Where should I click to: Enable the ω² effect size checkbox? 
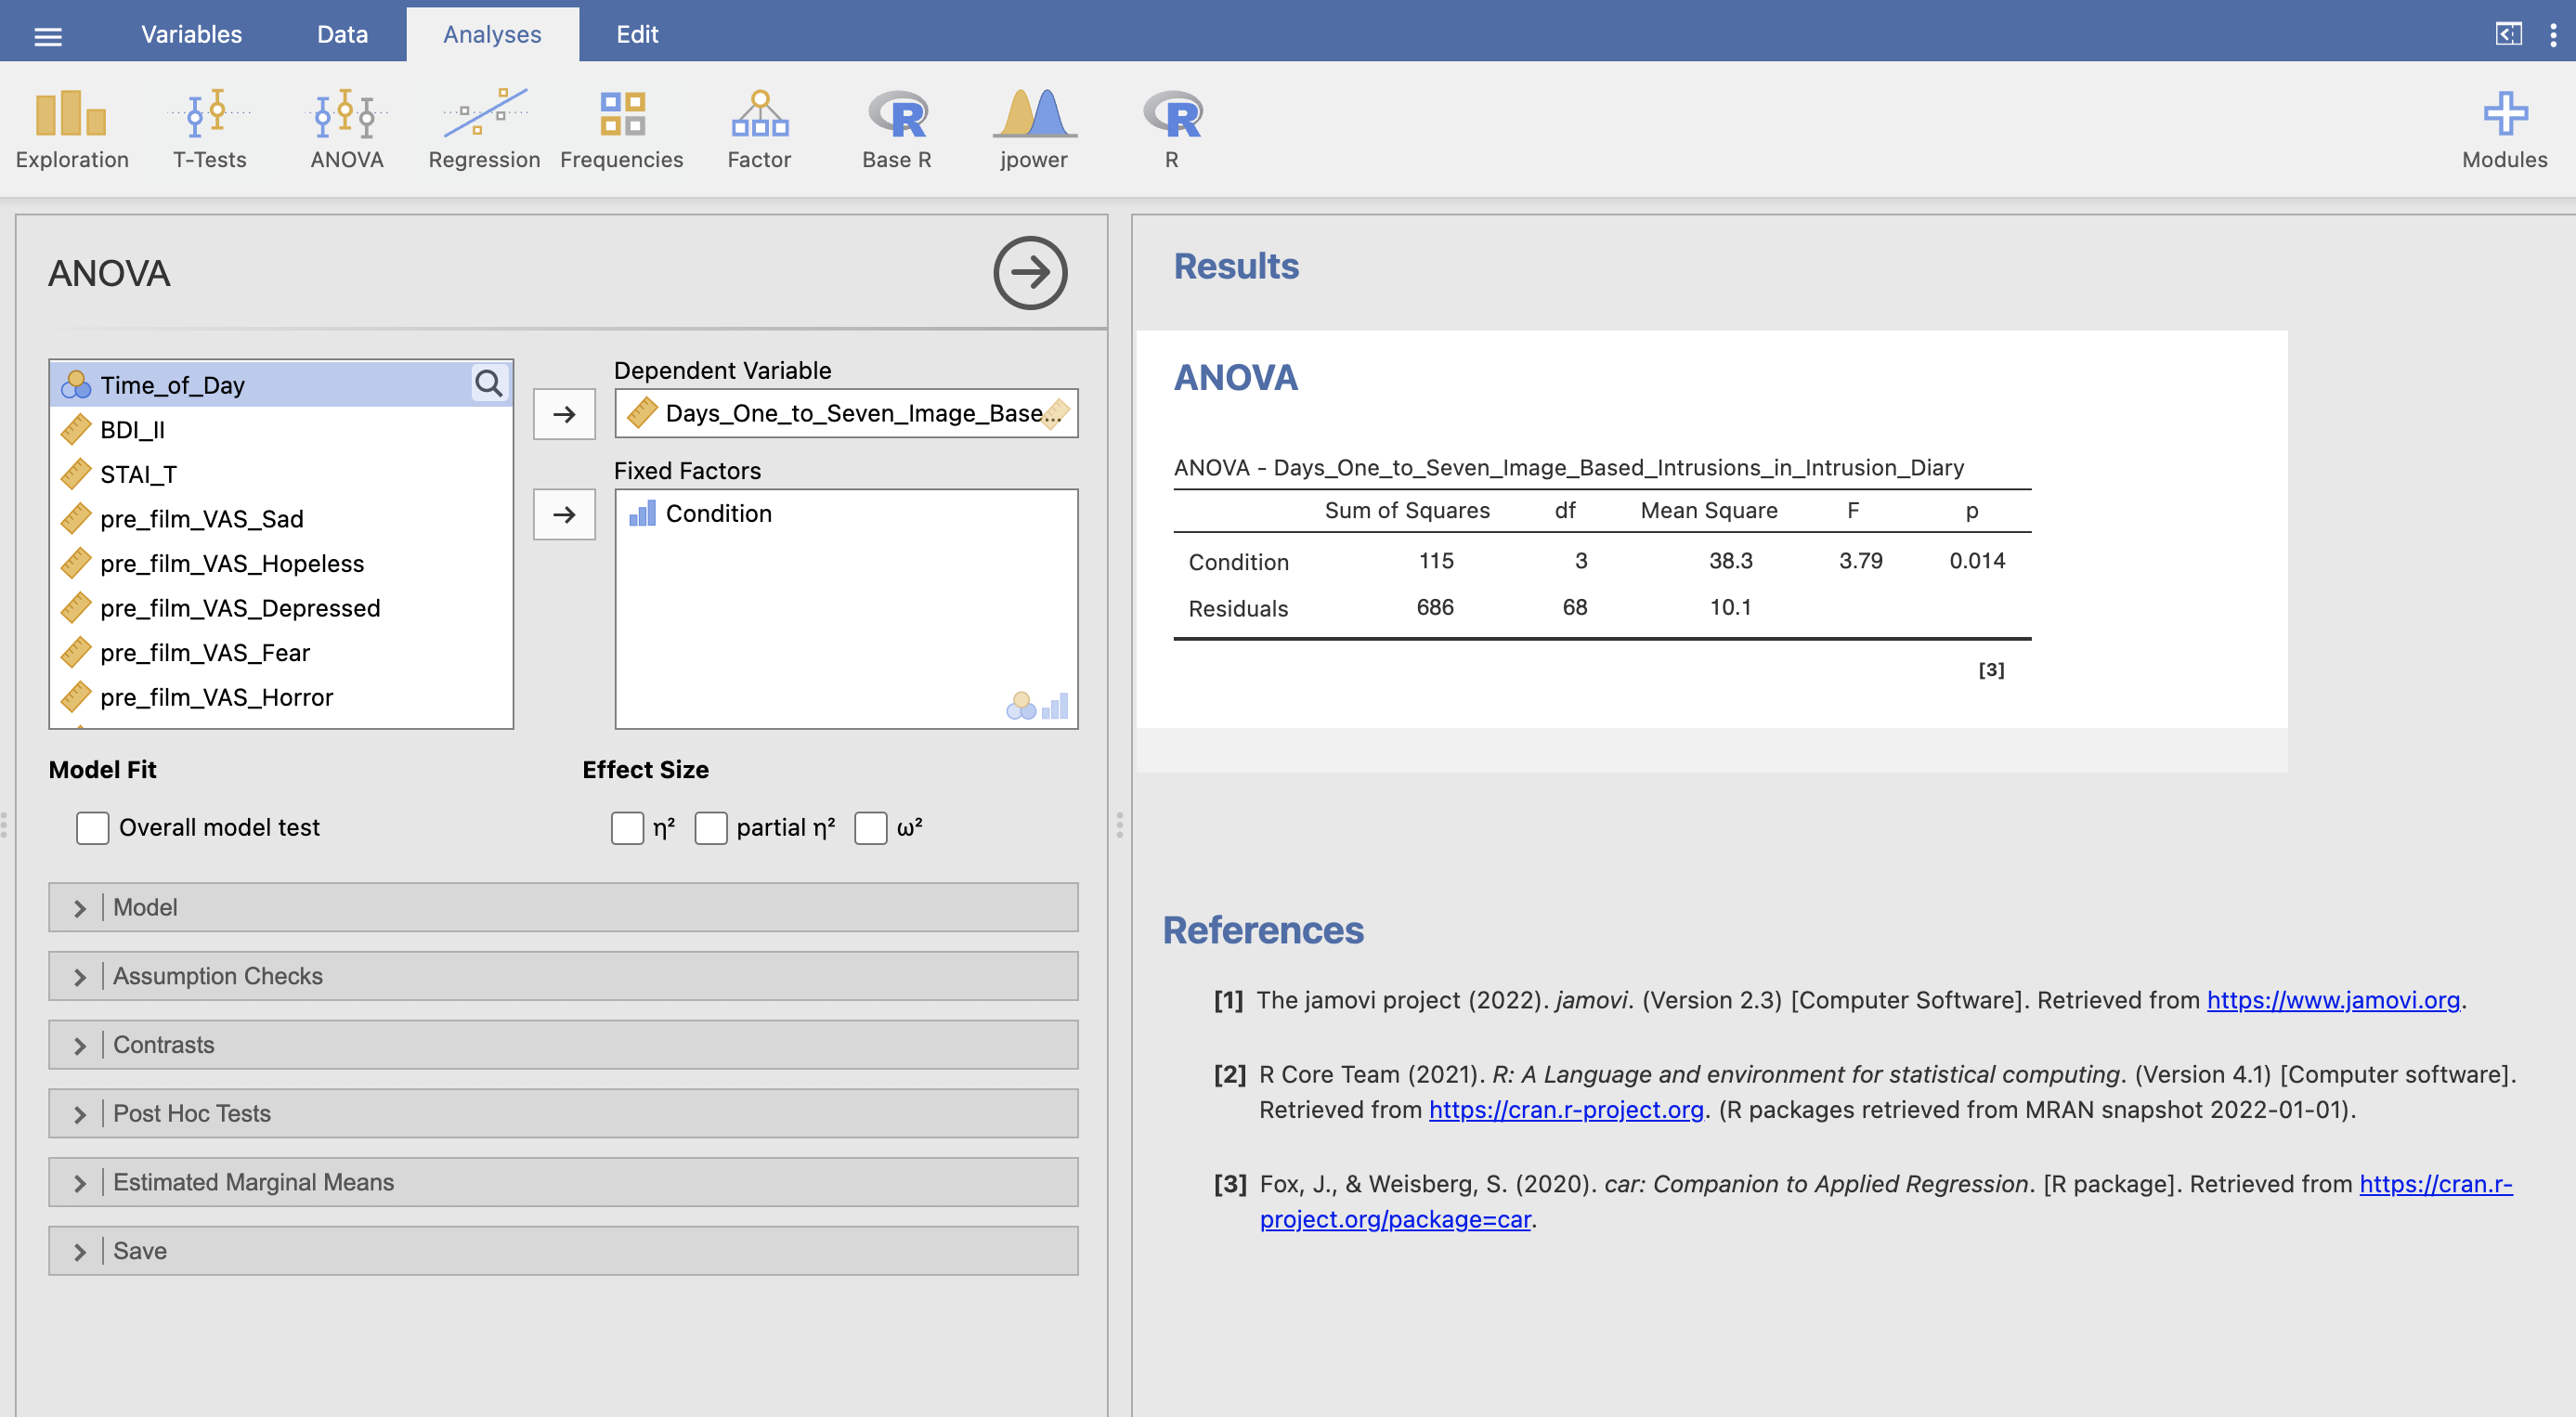point(871,828)
